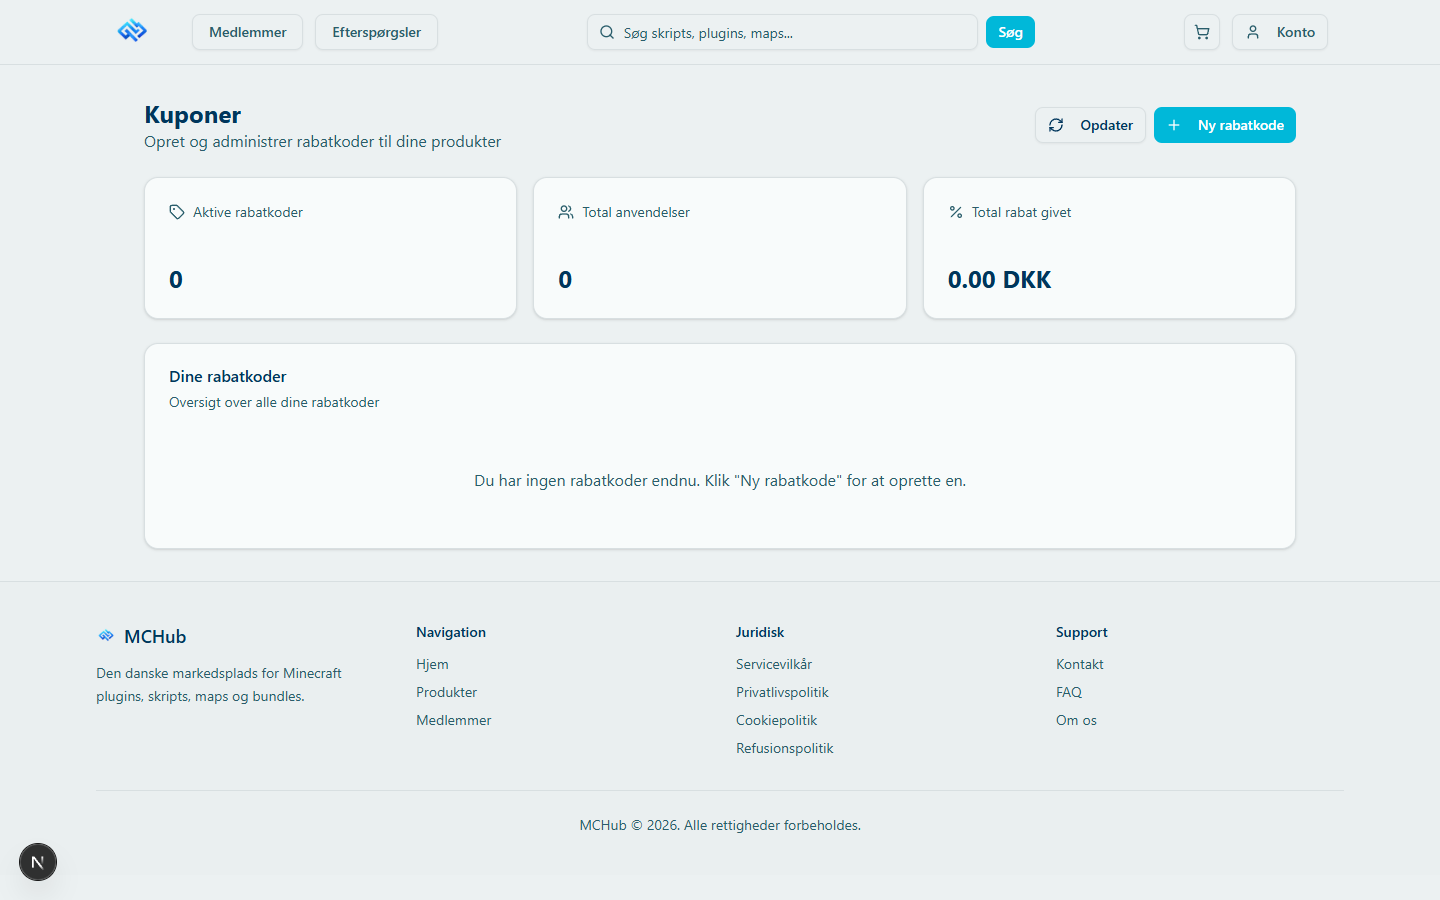Click the MCHub brand name in footer
Viewport: 1440px width, 900px height.
click(155, 637)
